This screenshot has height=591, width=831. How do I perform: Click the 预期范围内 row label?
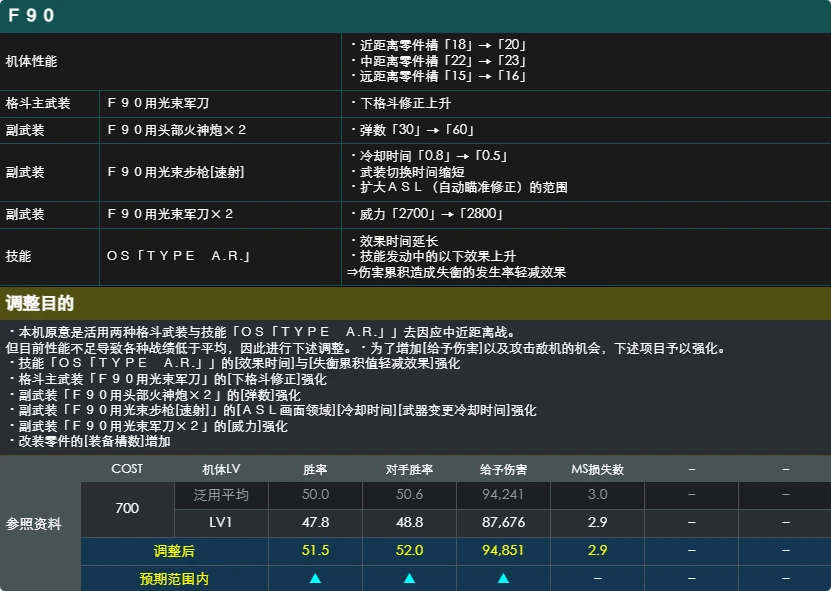coord(174,579)
